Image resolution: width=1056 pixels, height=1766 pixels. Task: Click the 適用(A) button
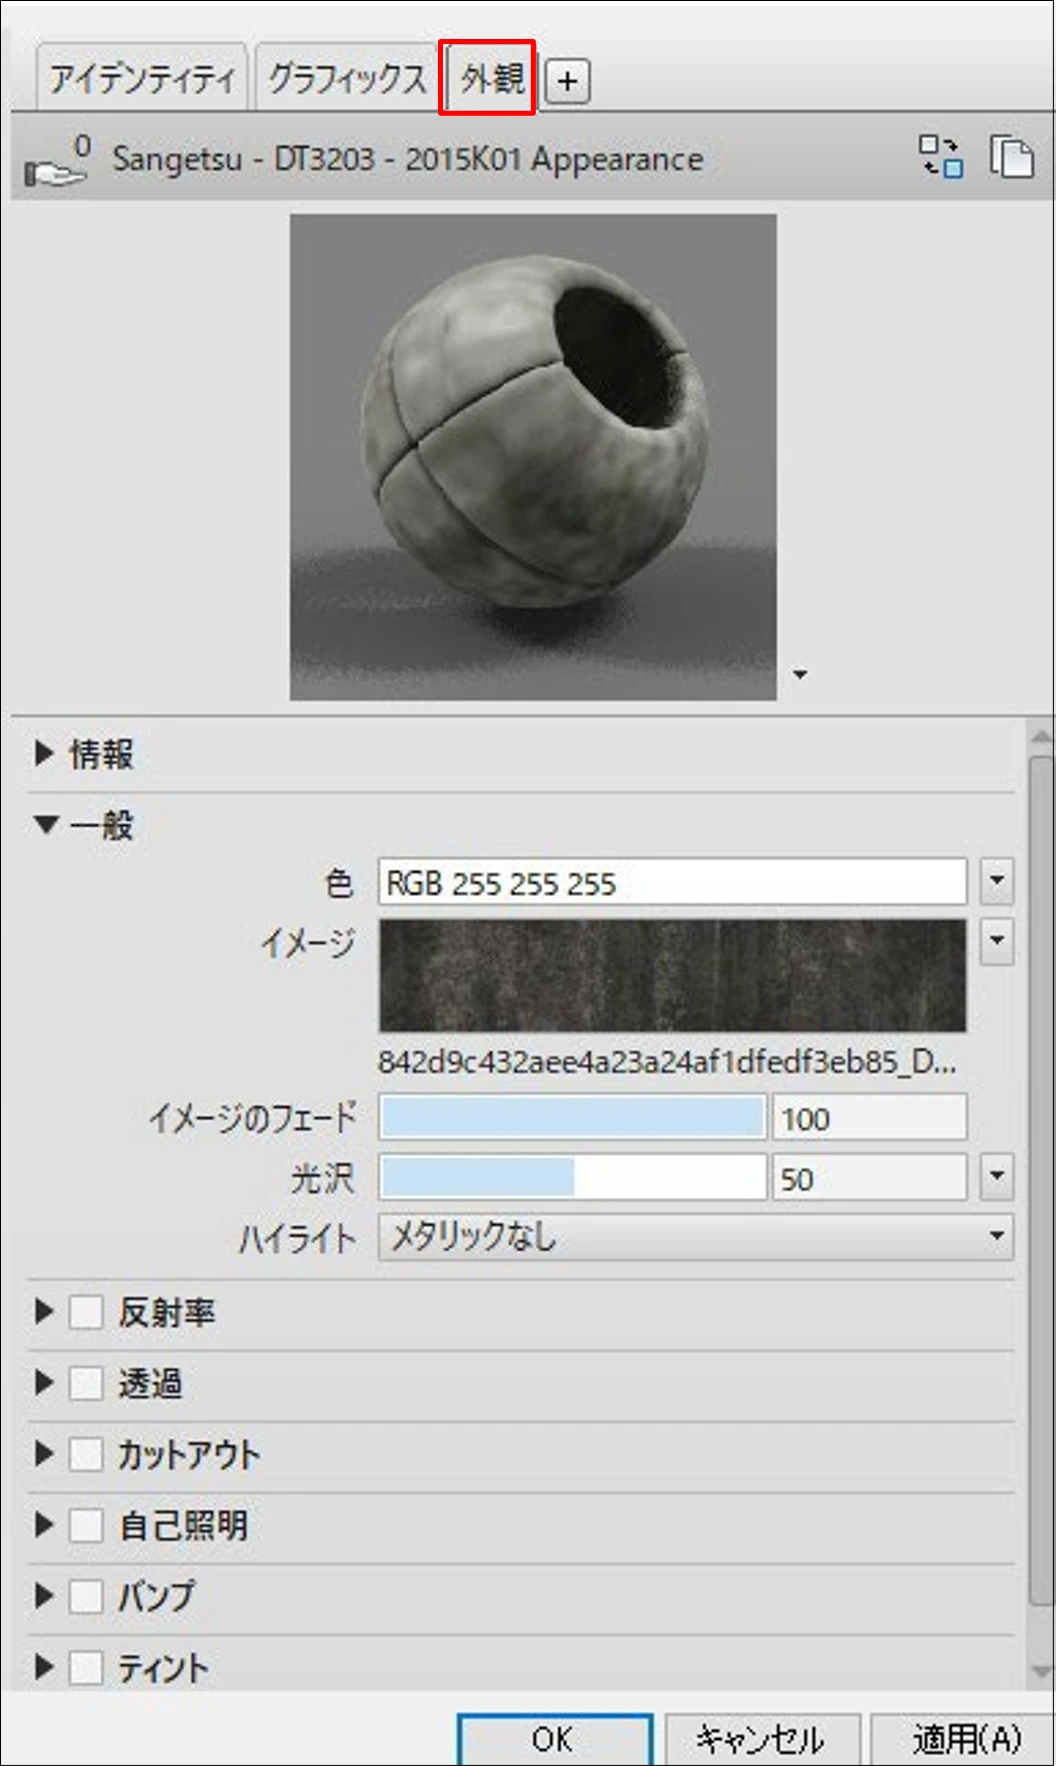[x=964, y=1739]
